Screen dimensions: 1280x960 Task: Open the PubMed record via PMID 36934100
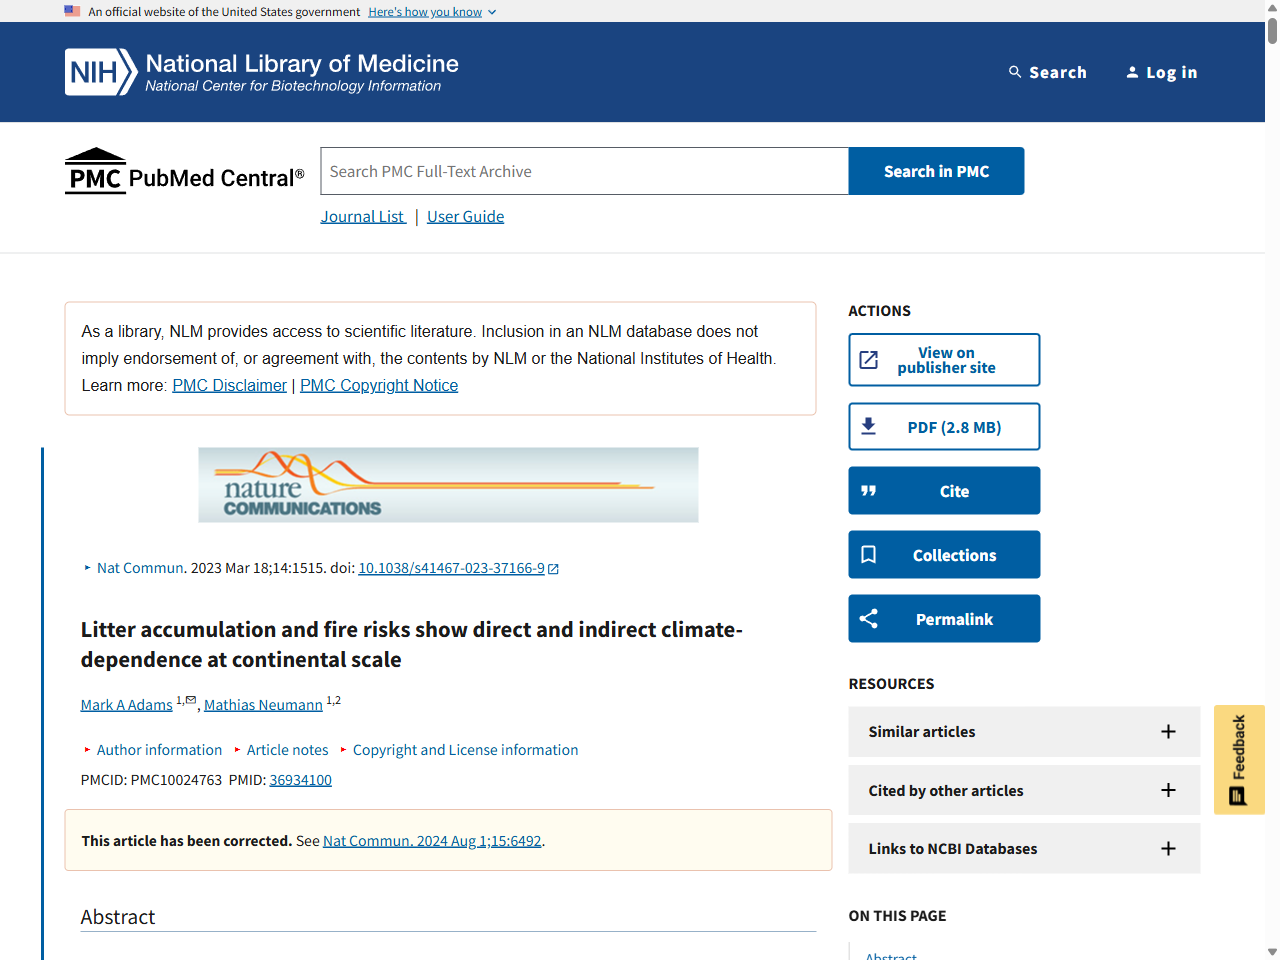point(300,779)
